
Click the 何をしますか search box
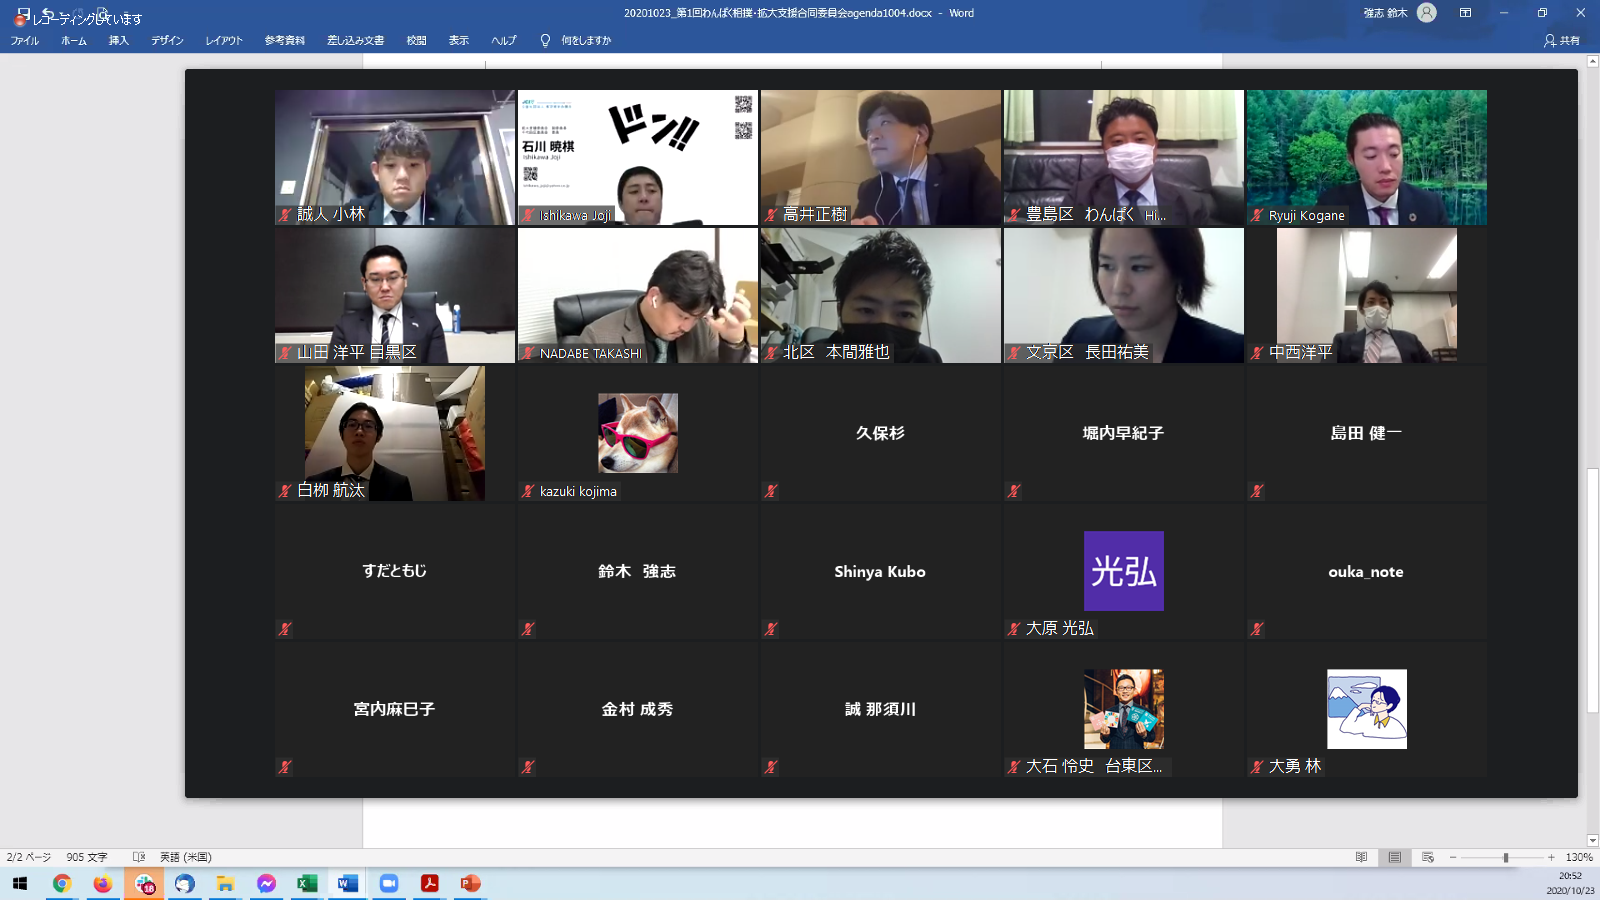pyautogui.click(x=585, y=41)
